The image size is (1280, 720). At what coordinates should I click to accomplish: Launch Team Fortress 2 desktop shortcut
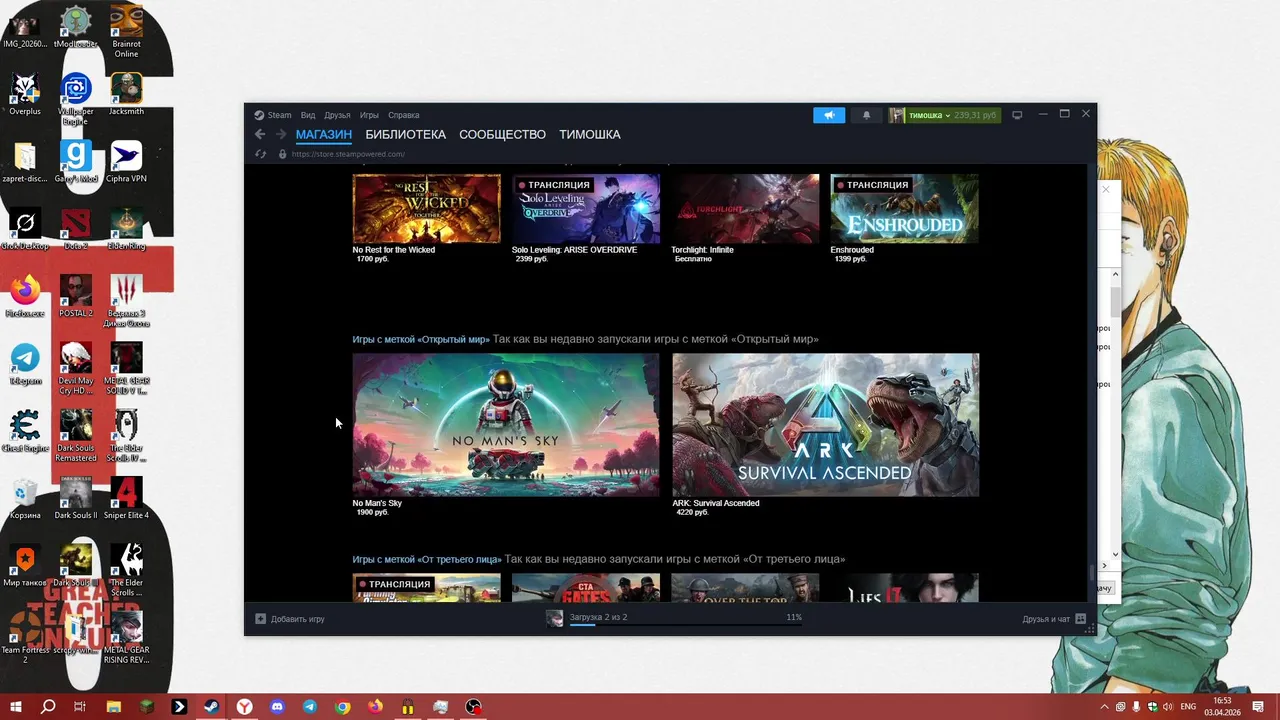pos(25,637)
